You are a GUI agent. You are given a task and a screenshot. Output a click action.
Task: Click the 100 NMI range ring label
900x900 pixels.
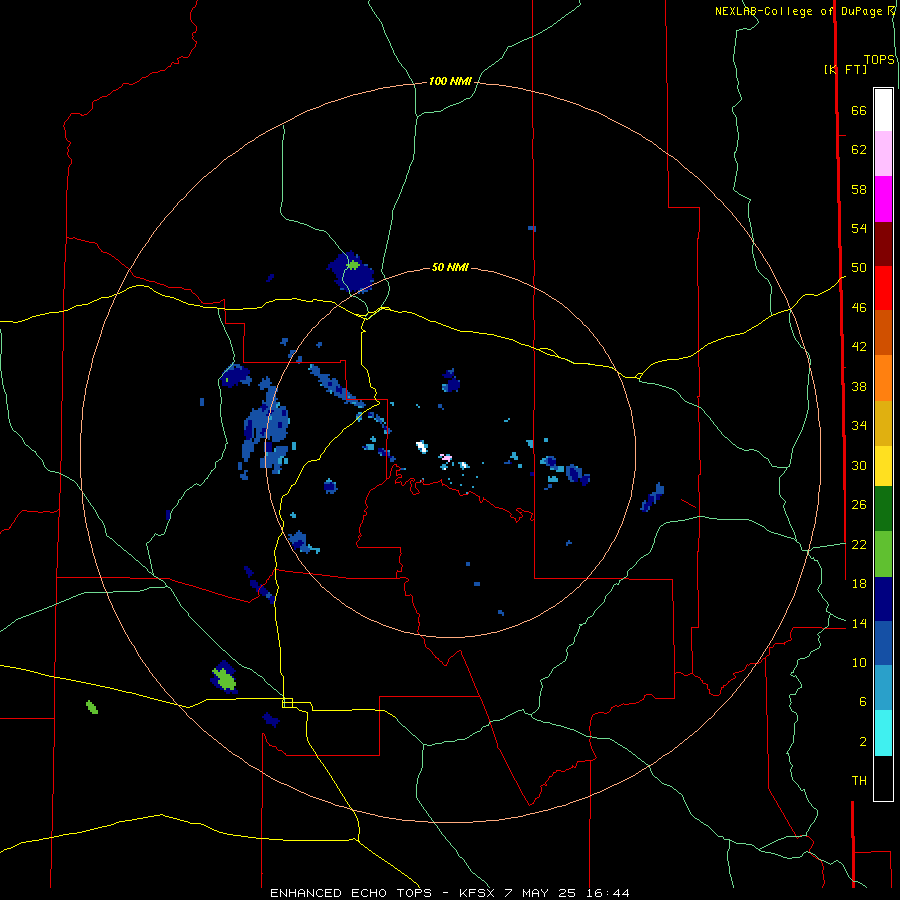coord(450,82)
